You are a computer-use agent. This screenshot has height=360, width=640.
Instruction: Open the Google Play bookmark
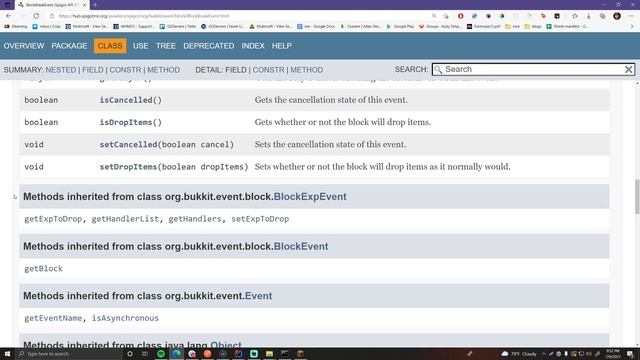pos(400,26)
